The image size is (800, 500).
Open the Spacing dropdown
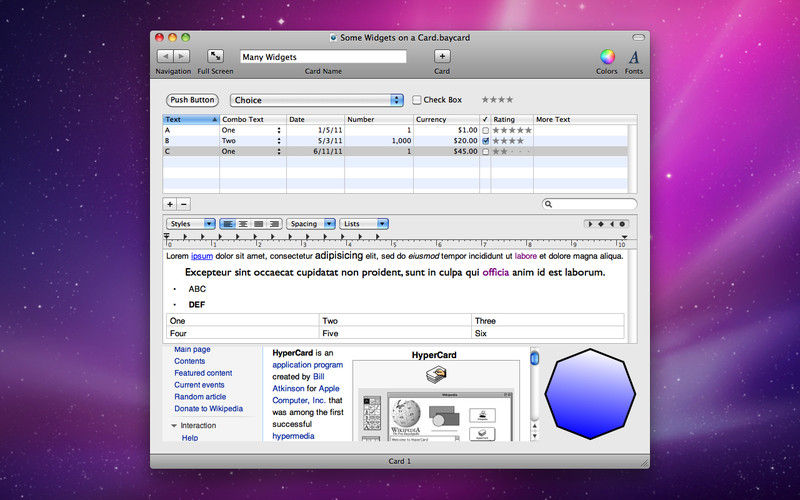(x=311, y=223)
